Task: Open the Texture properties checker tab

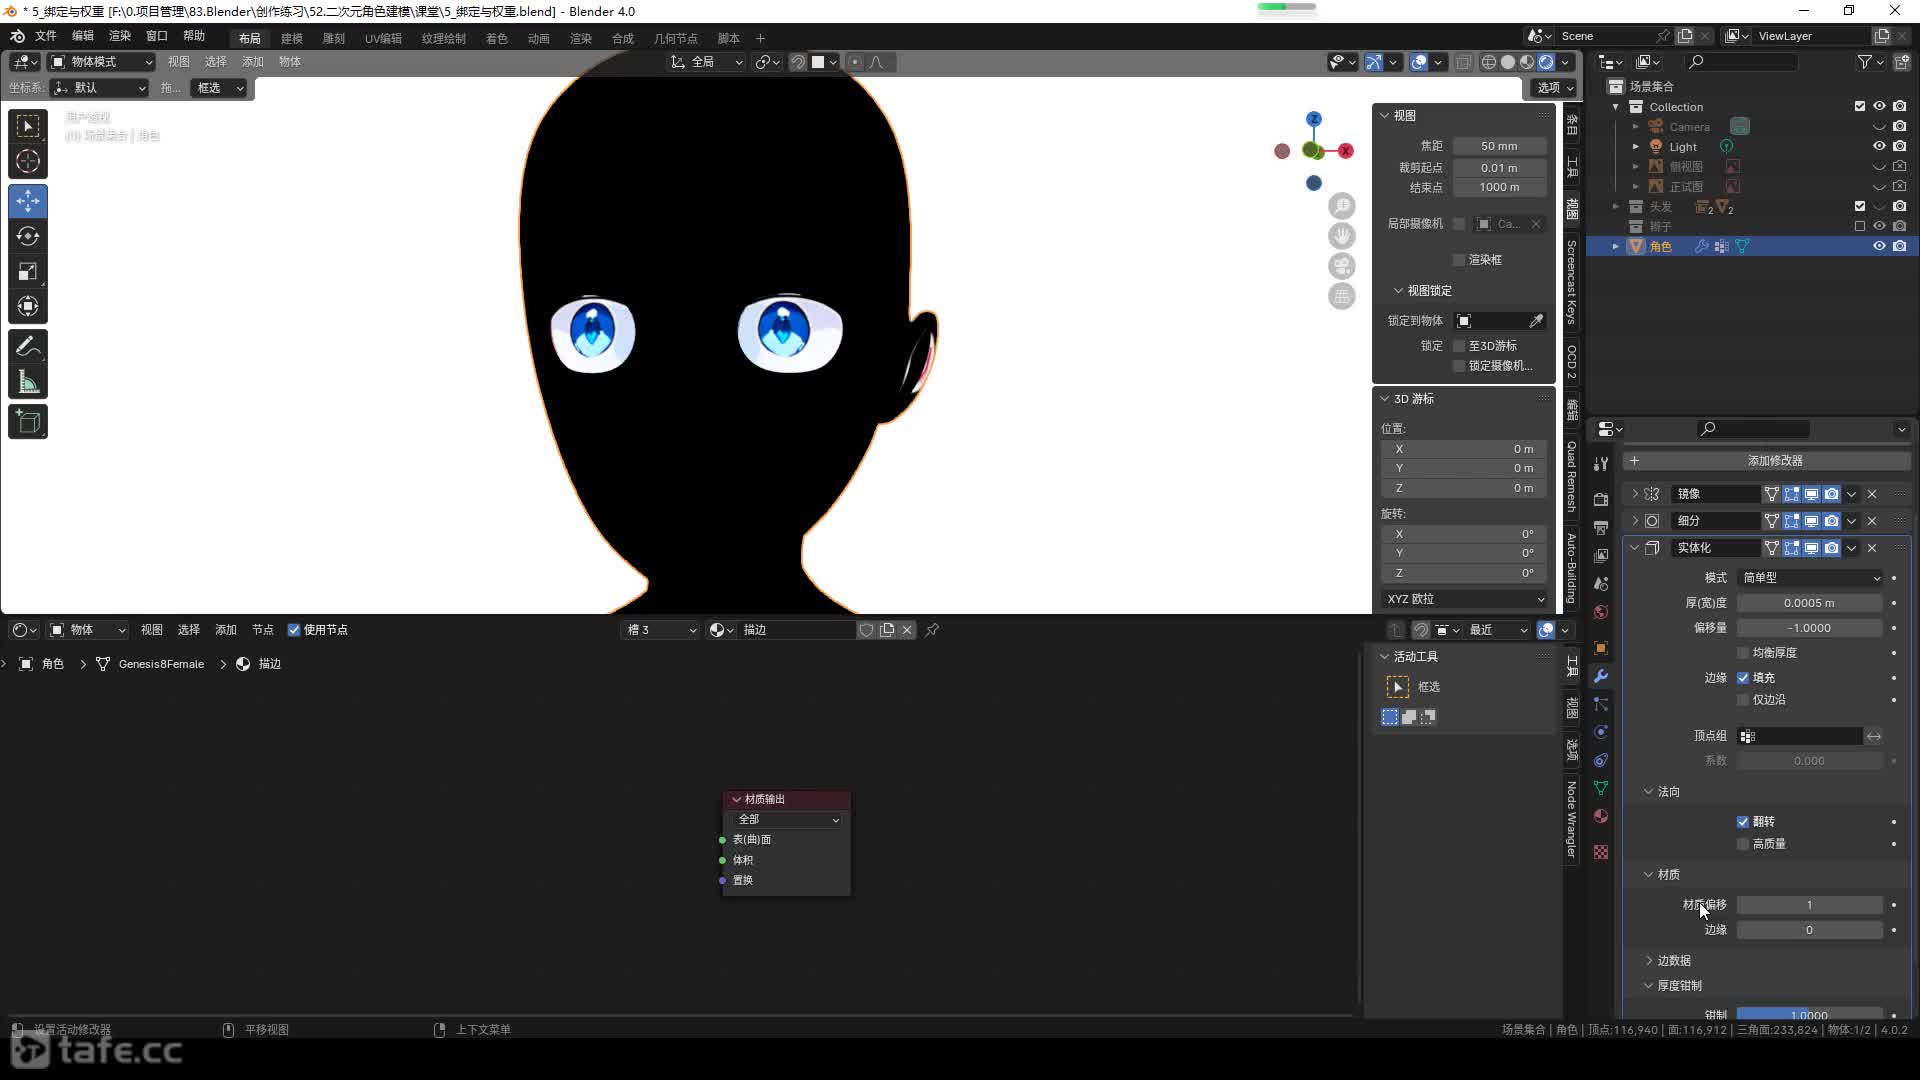Action: tap(1601, 852)
